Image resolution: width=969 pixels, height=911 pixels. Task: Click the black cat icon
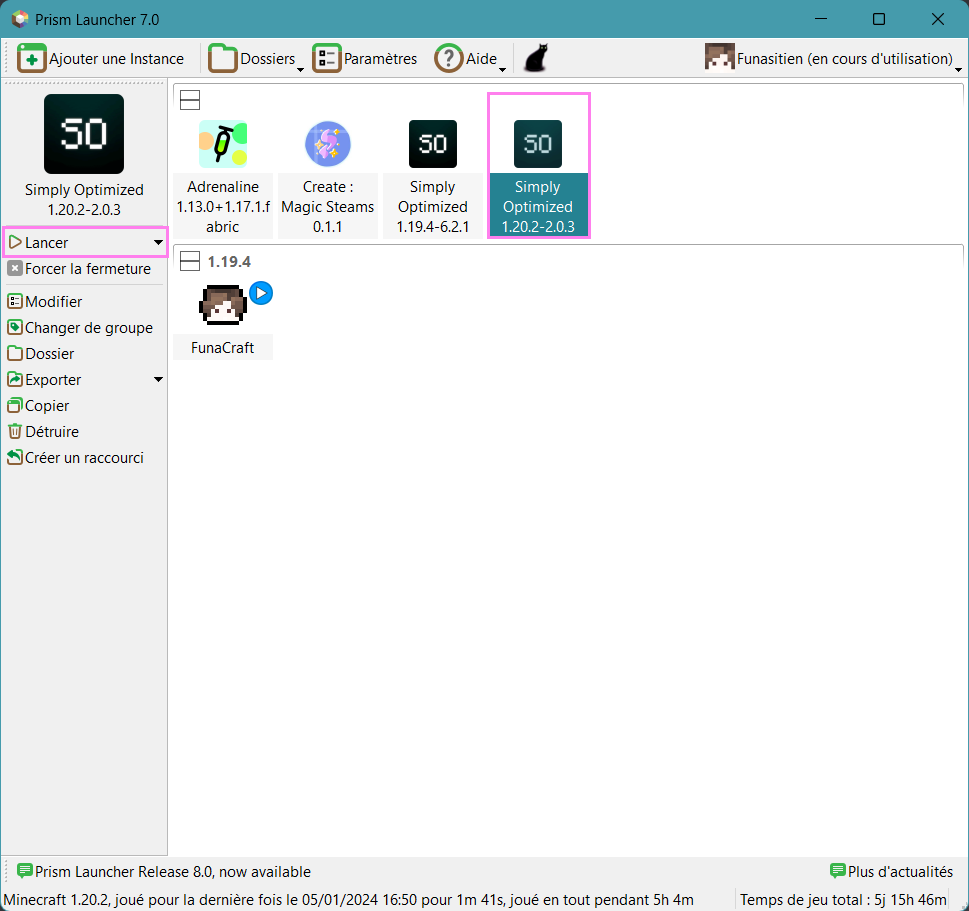536,59
